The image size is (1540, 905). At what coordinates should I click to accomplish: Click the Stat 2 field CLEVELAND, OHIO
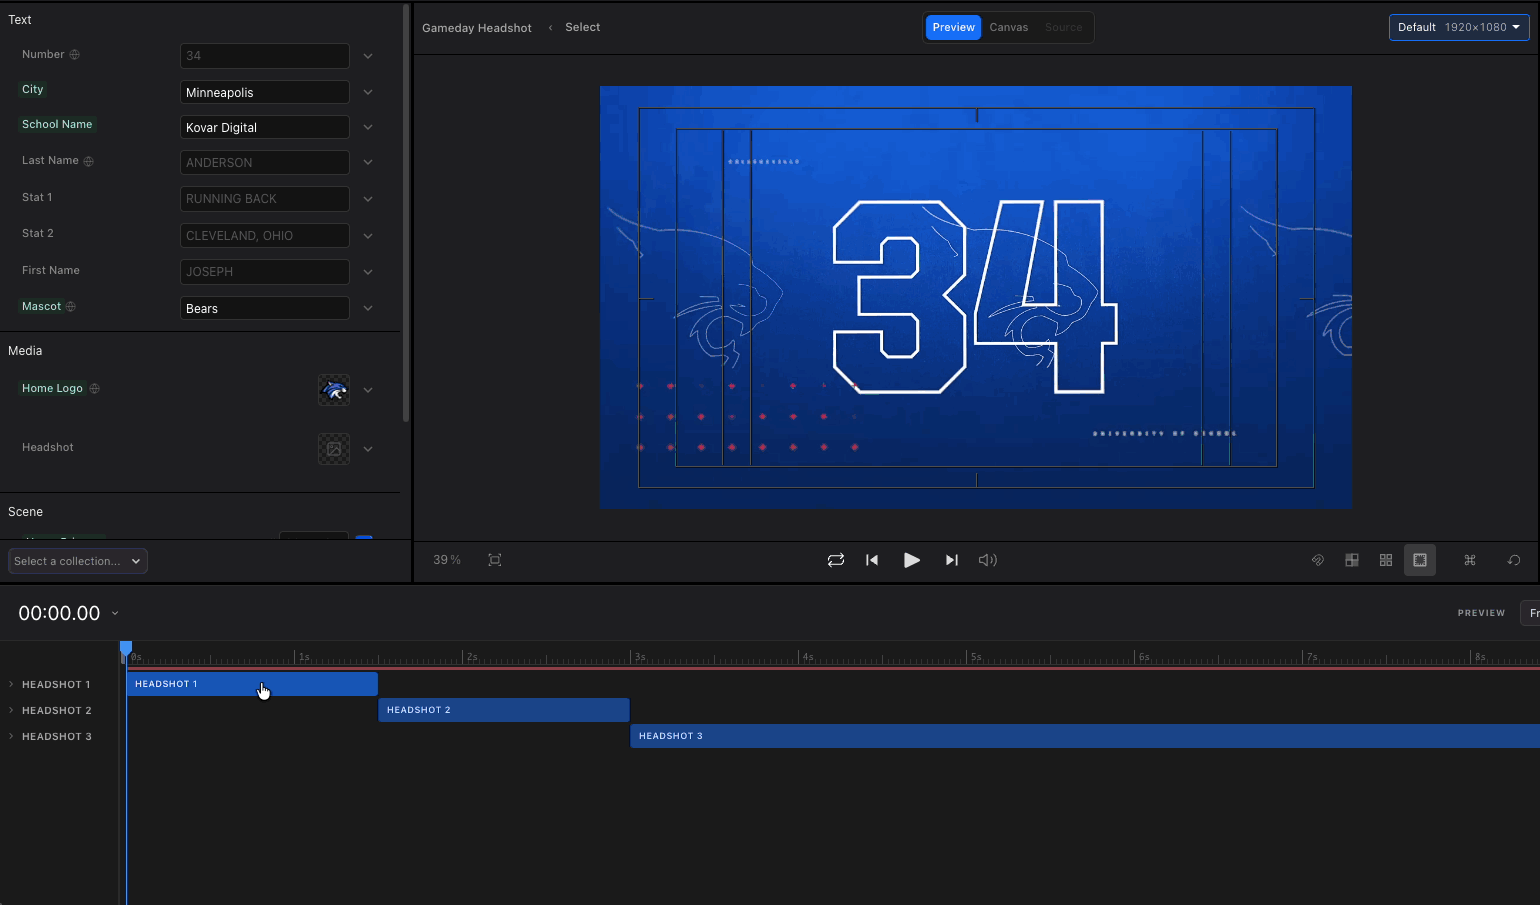265,236
